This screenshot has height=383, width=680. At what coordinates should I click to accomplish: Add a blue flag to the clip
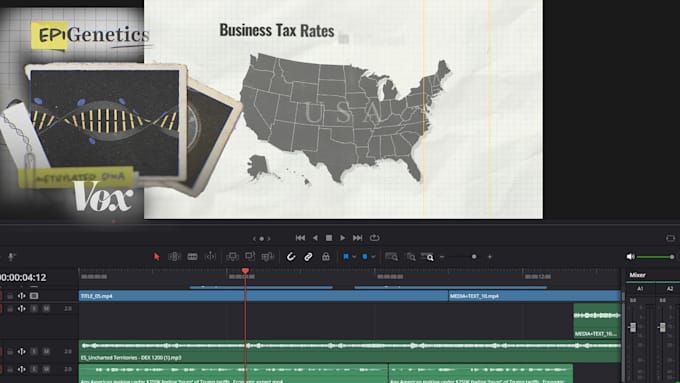346,257
